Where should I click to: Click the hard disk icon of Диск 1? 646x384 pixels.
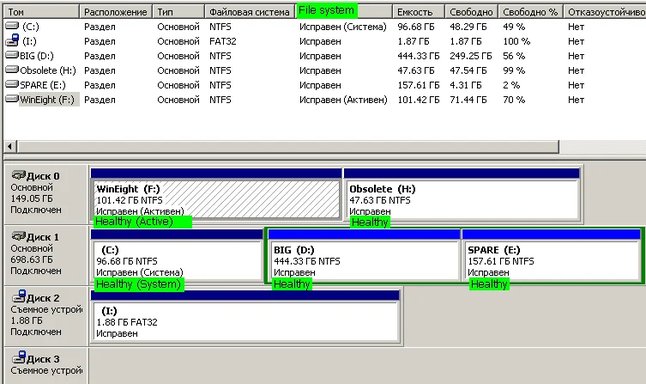(x=19, y=236)
